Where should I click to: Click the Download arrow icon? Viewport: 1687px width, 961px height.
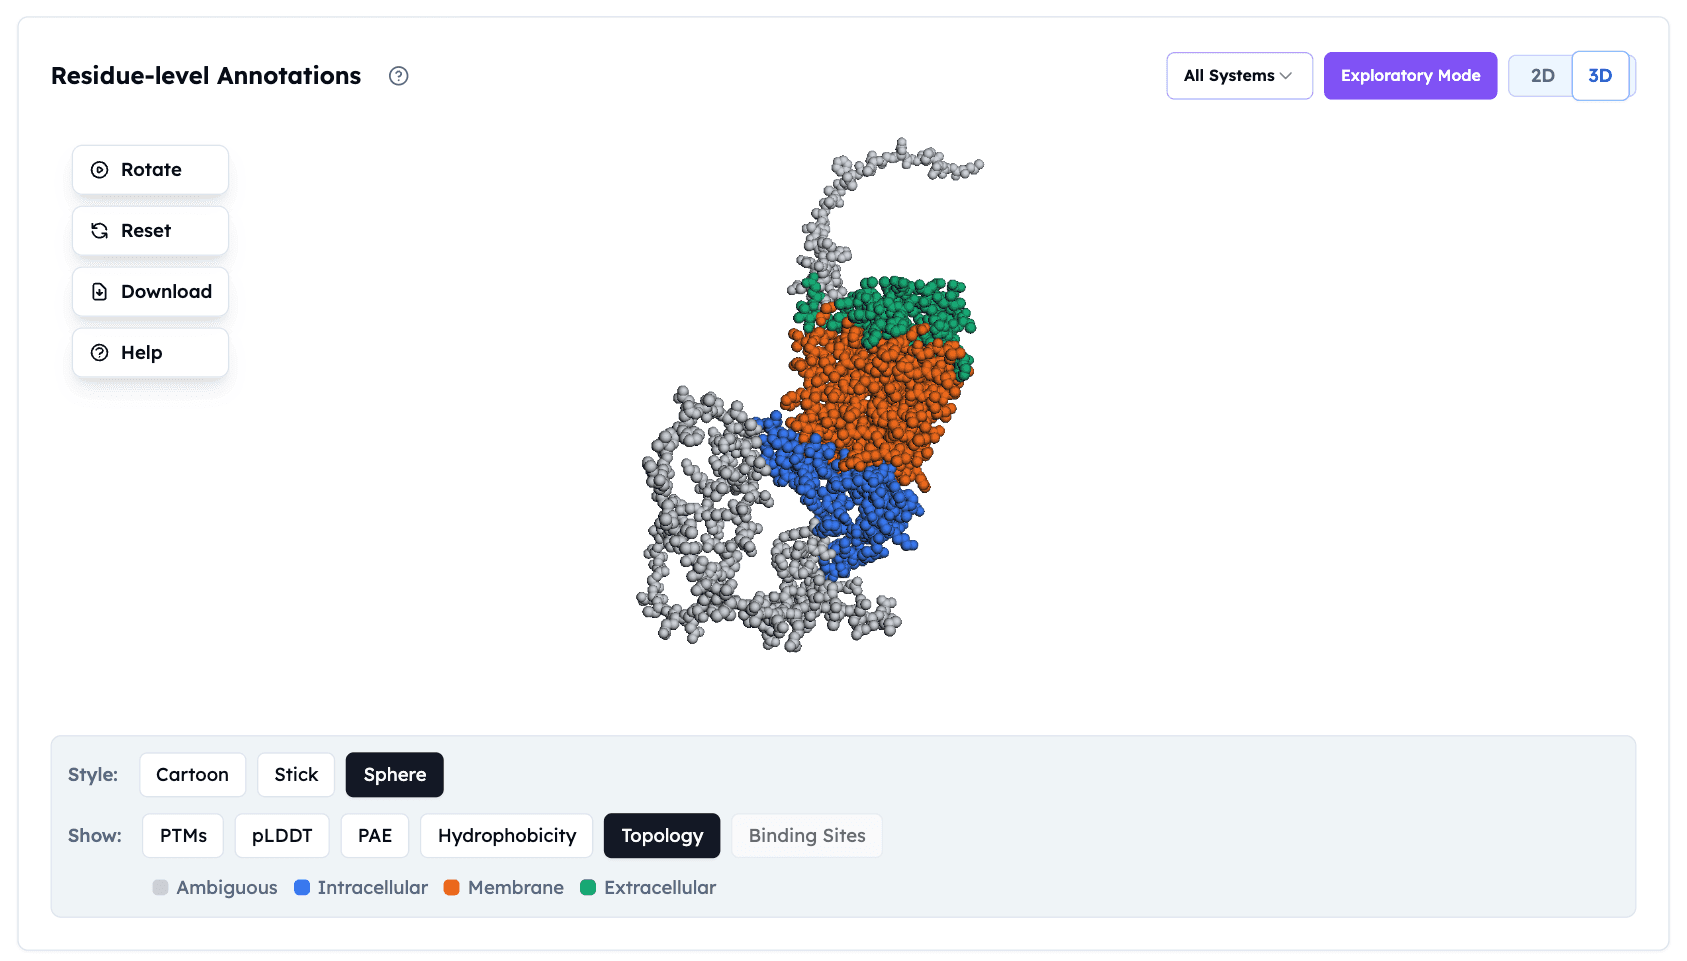(99, 291)
